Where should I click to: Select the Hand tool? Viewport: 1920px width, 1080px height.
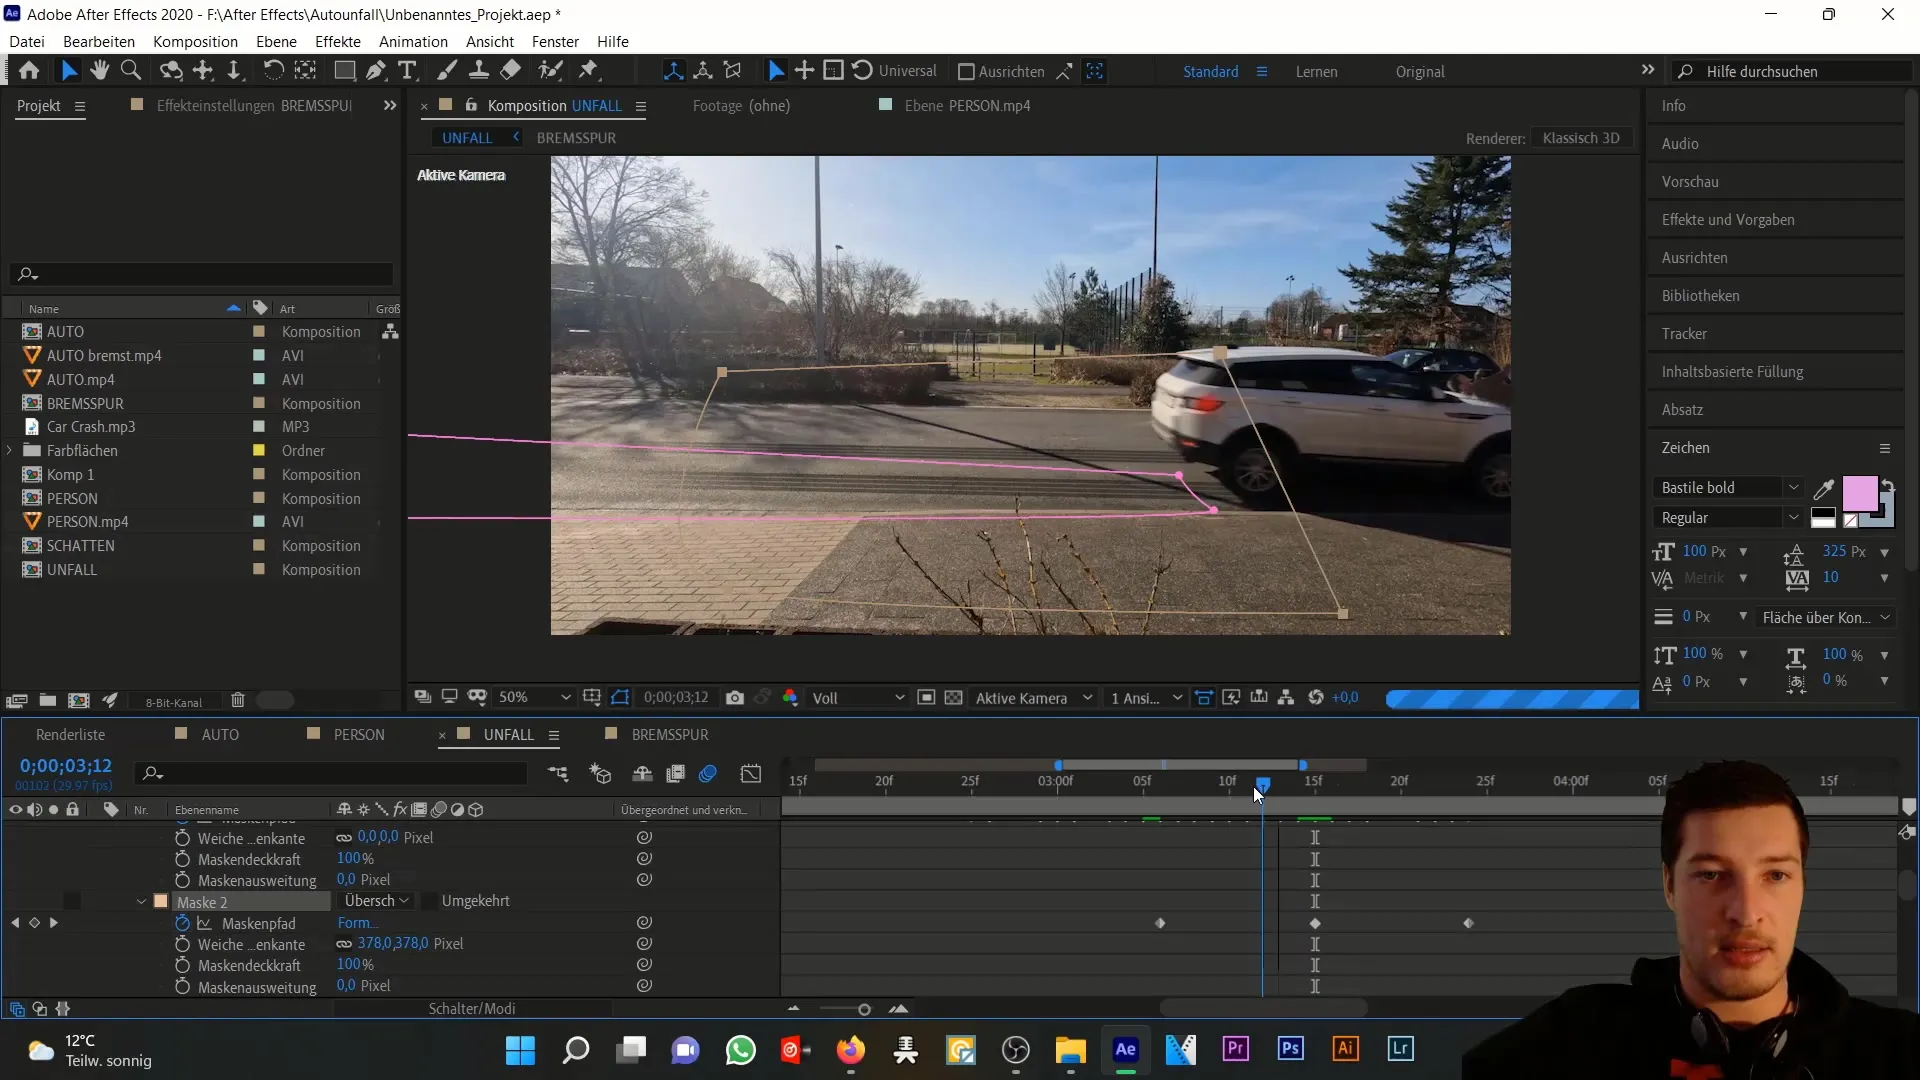coord(99,71)
